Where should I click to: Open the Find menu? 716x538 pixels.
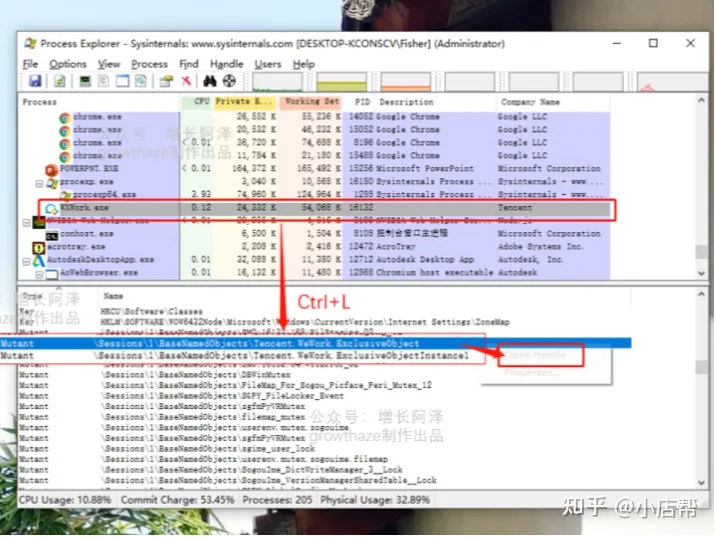tap(189, 64)
